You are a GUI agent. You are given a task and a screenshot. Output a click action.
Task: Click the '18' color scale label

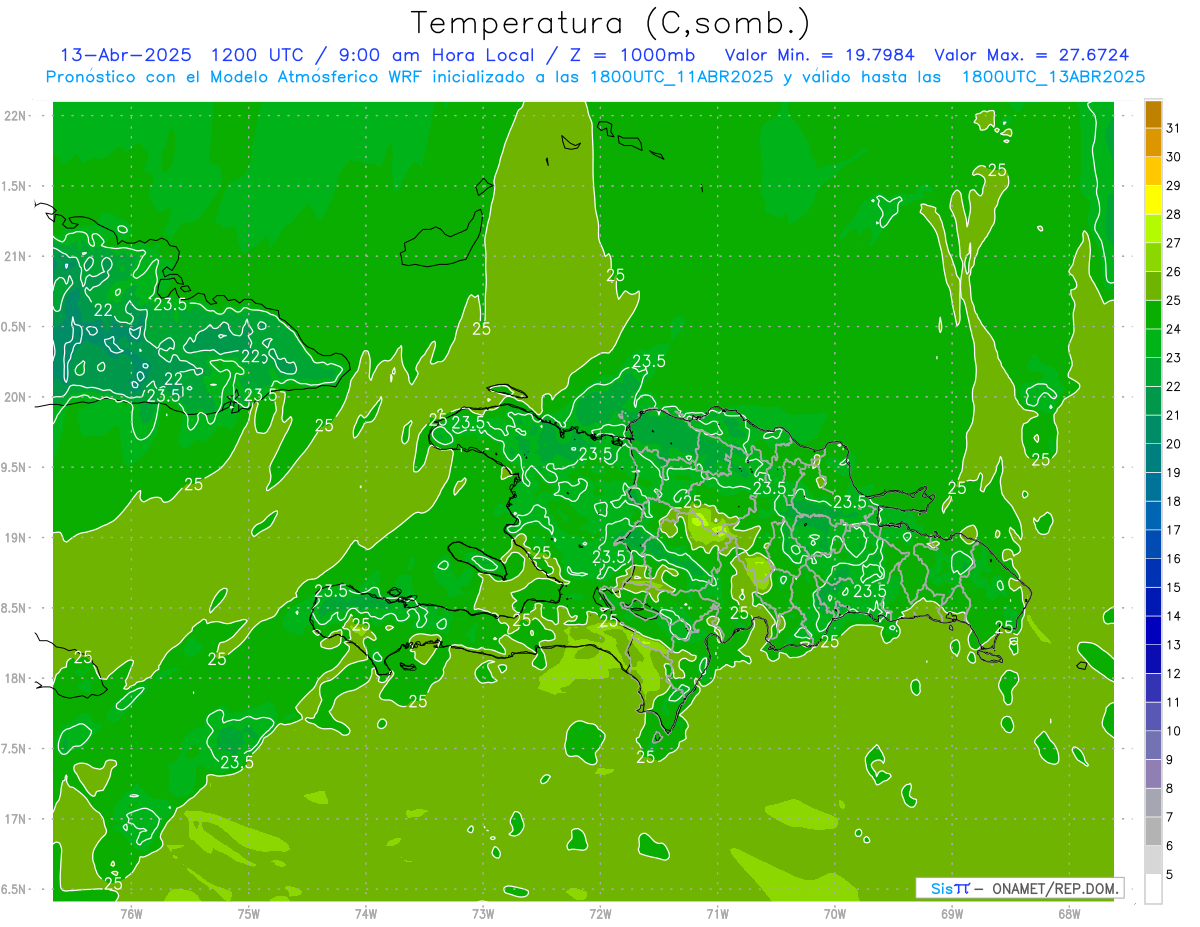click(1174, 501)
